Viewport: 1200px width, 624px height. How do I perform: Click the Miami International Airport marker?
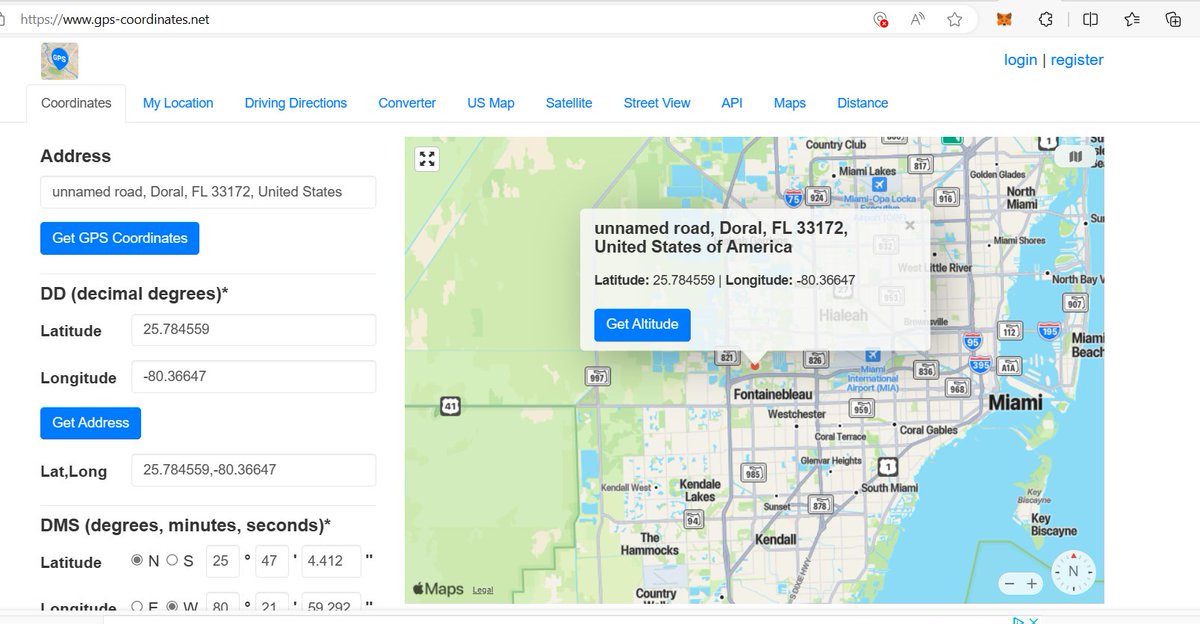[x=872, y=356]
